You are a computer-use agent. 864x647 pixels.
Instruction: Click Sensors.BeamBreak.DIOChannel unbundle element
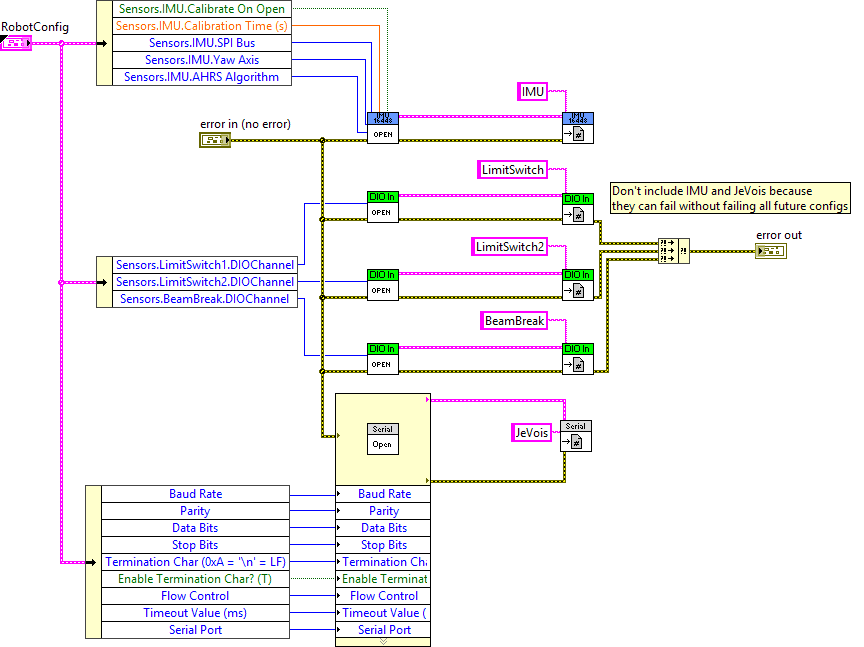tap(204, 299)
